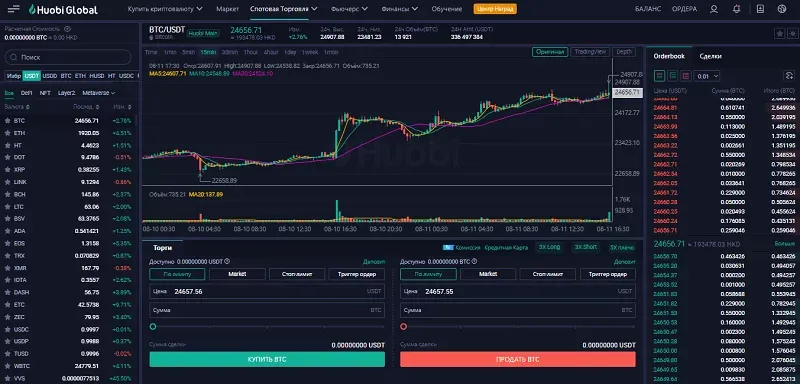The width and height of the screenshot is (800, 384).
Task: Select the USDD market tab
Action: (49, 76)
